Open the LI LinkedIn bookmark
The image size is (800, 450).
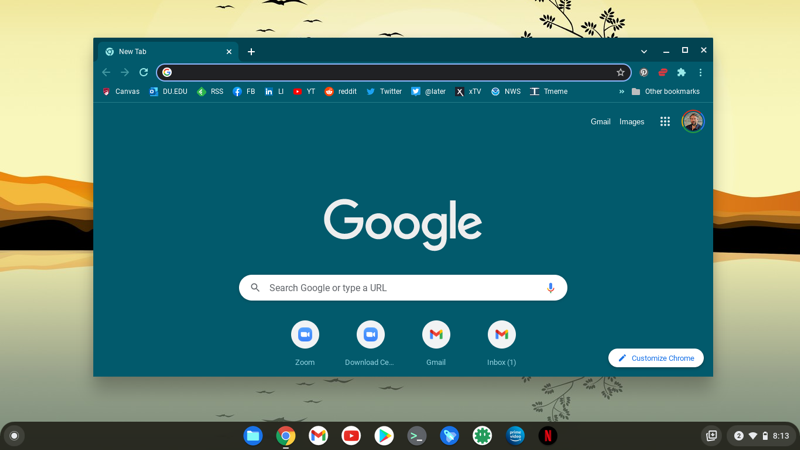274,91
